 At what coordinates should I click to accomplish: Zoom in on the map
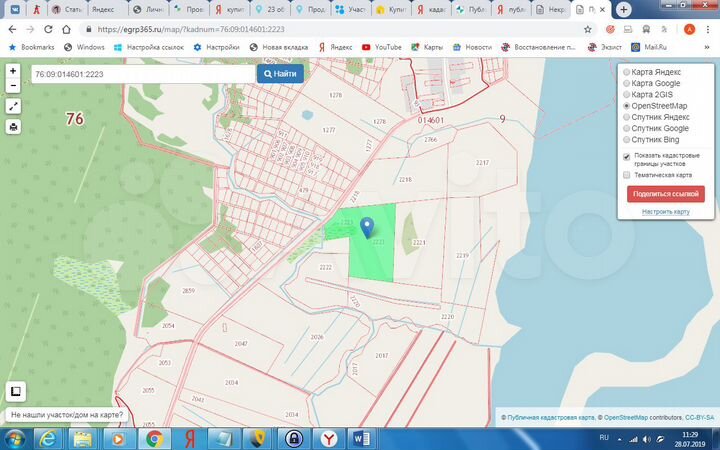[13, 71]
